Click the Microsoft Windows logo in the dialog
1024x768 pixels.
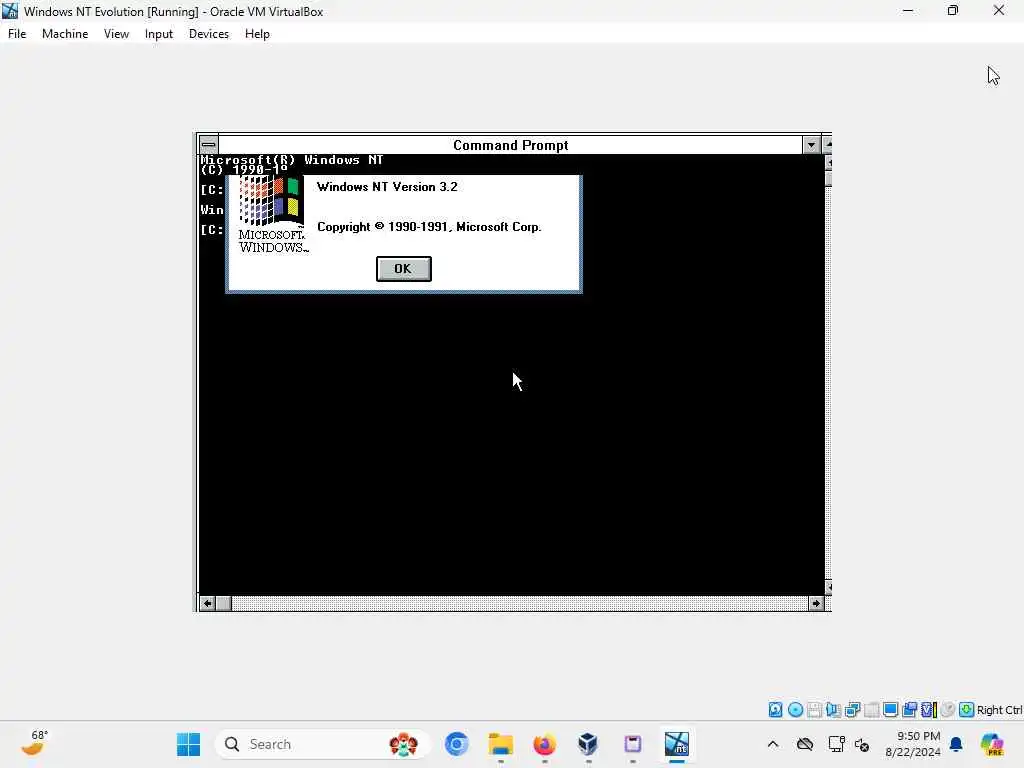coord(272,215)
